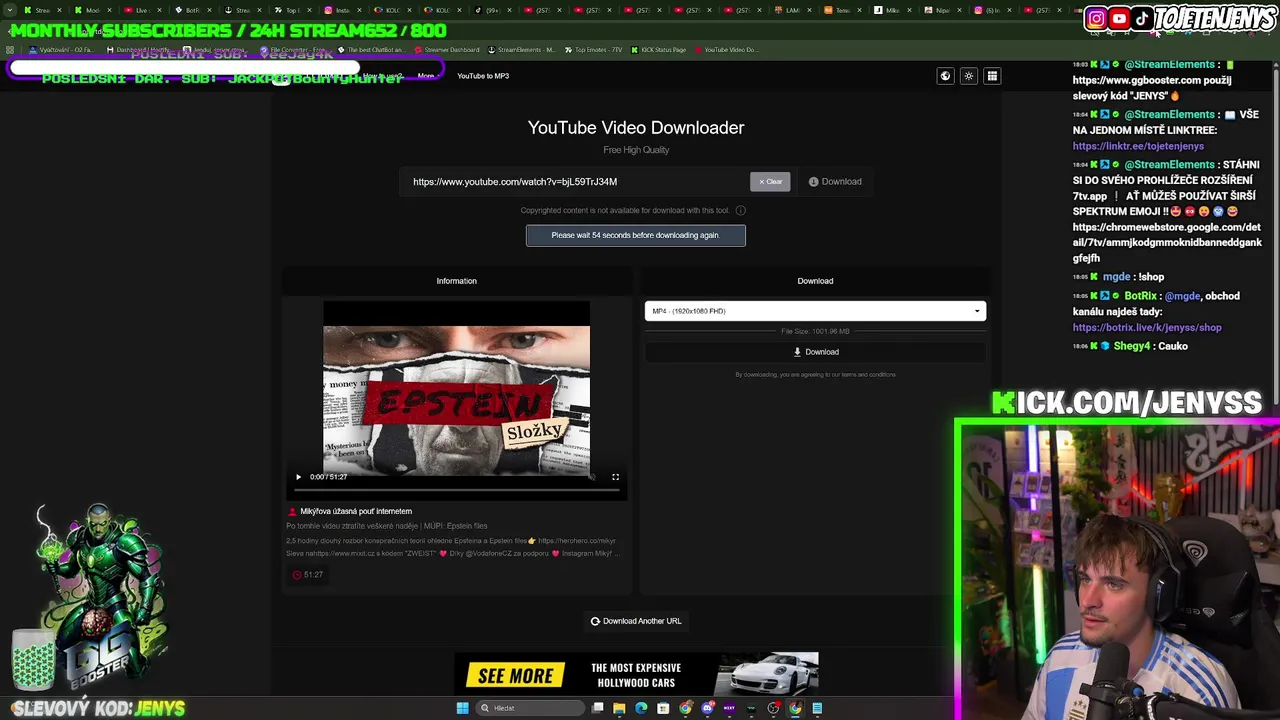Click username mgde in chat

pos(1117,277)
